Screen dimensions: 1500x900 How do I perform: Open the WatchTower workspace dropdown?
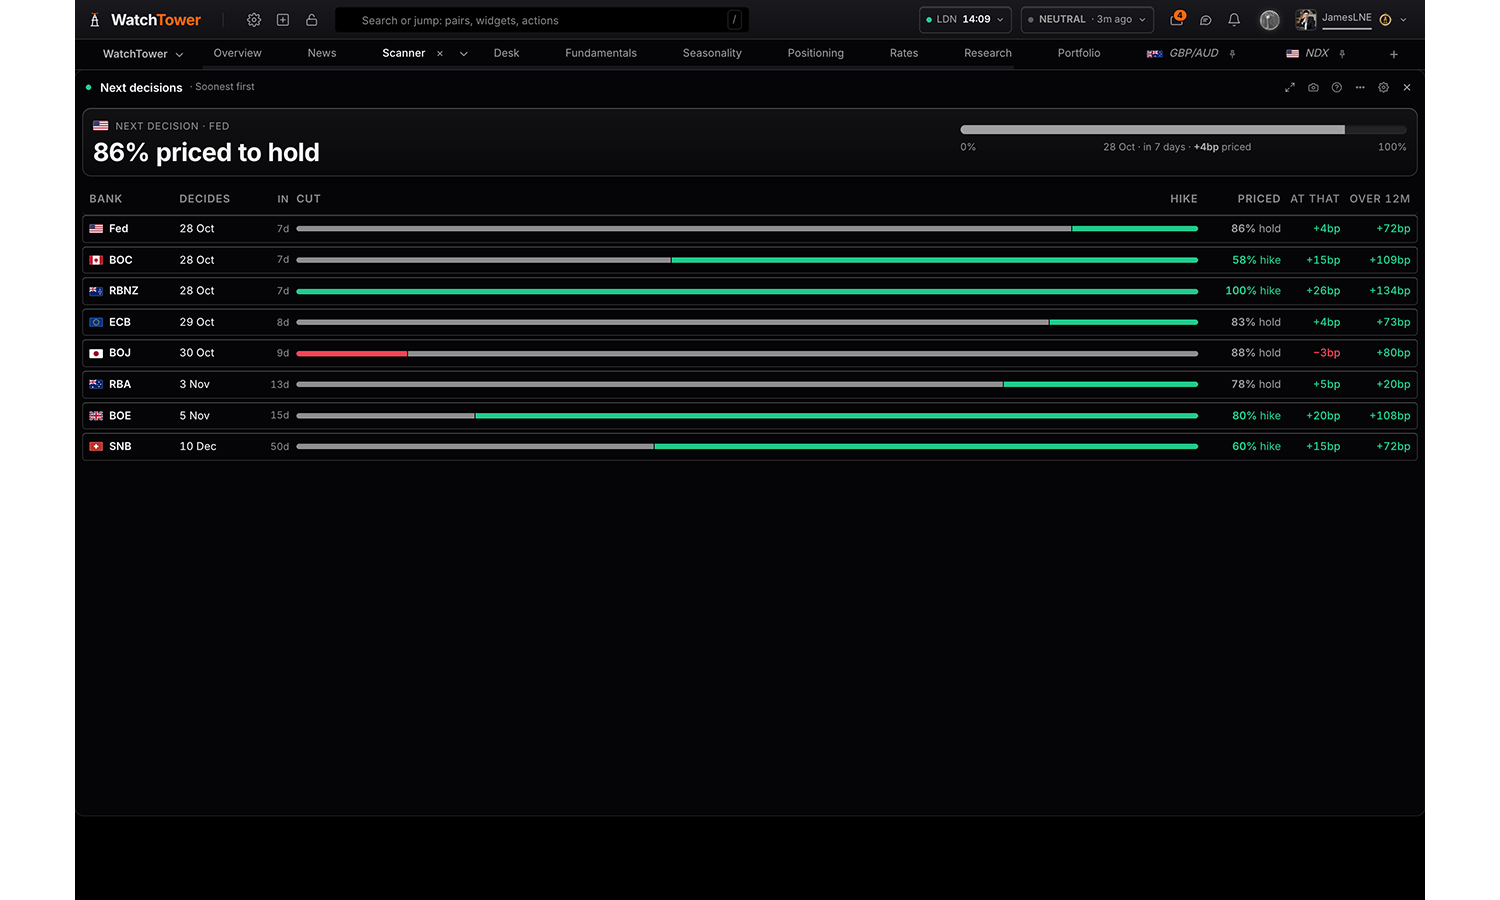[143, 54]
